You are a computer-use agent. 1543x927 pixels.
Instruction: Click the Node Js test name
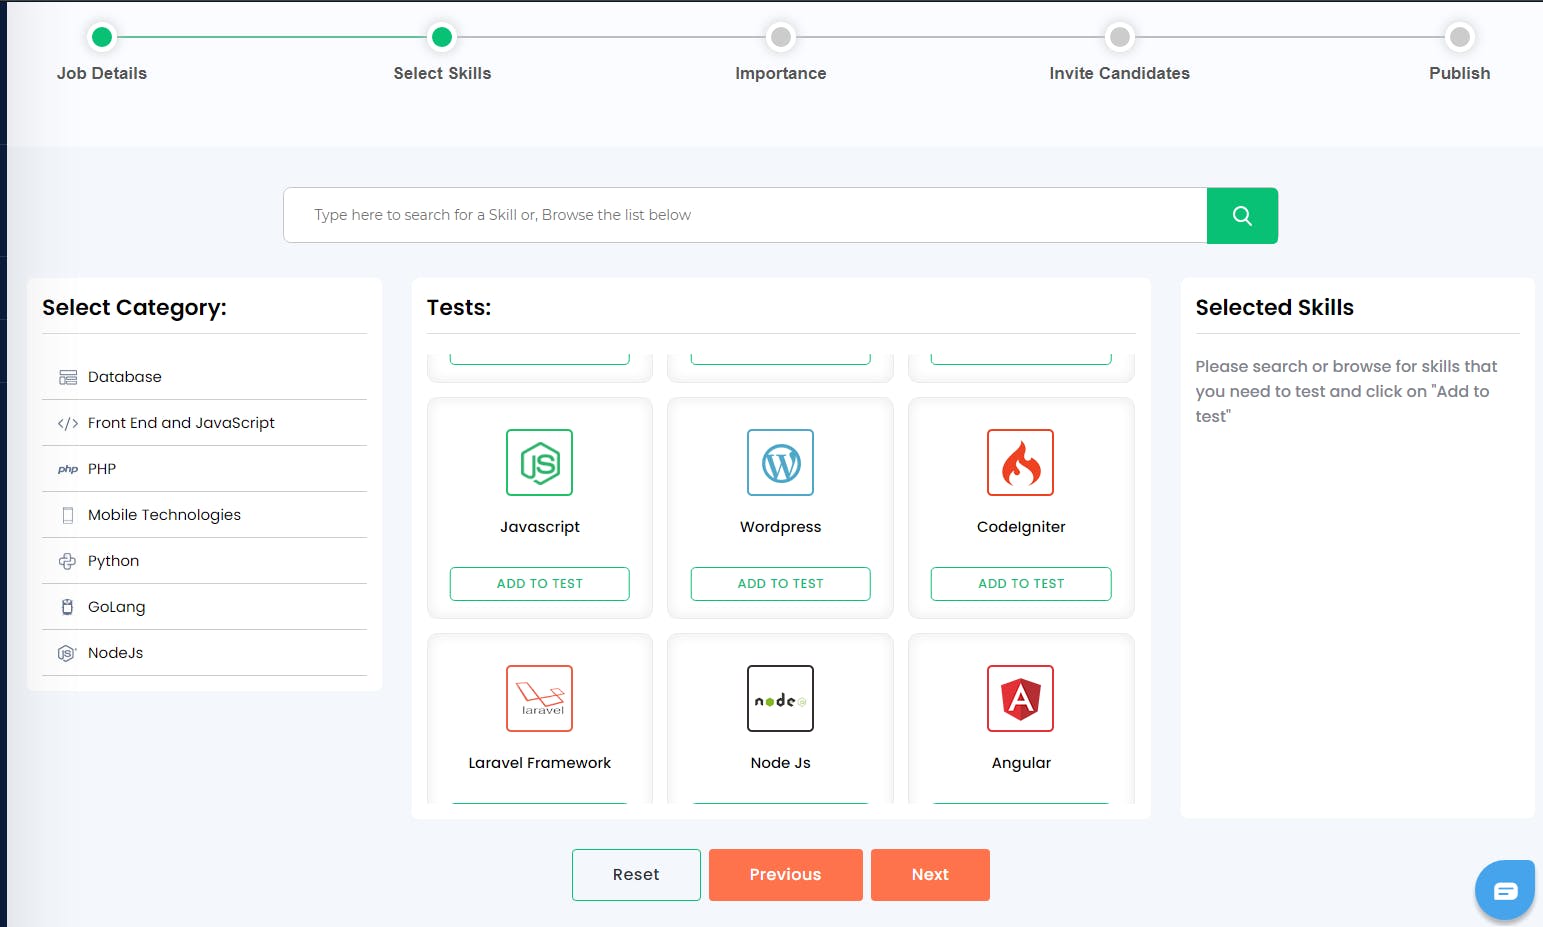(x=780, y=763)
